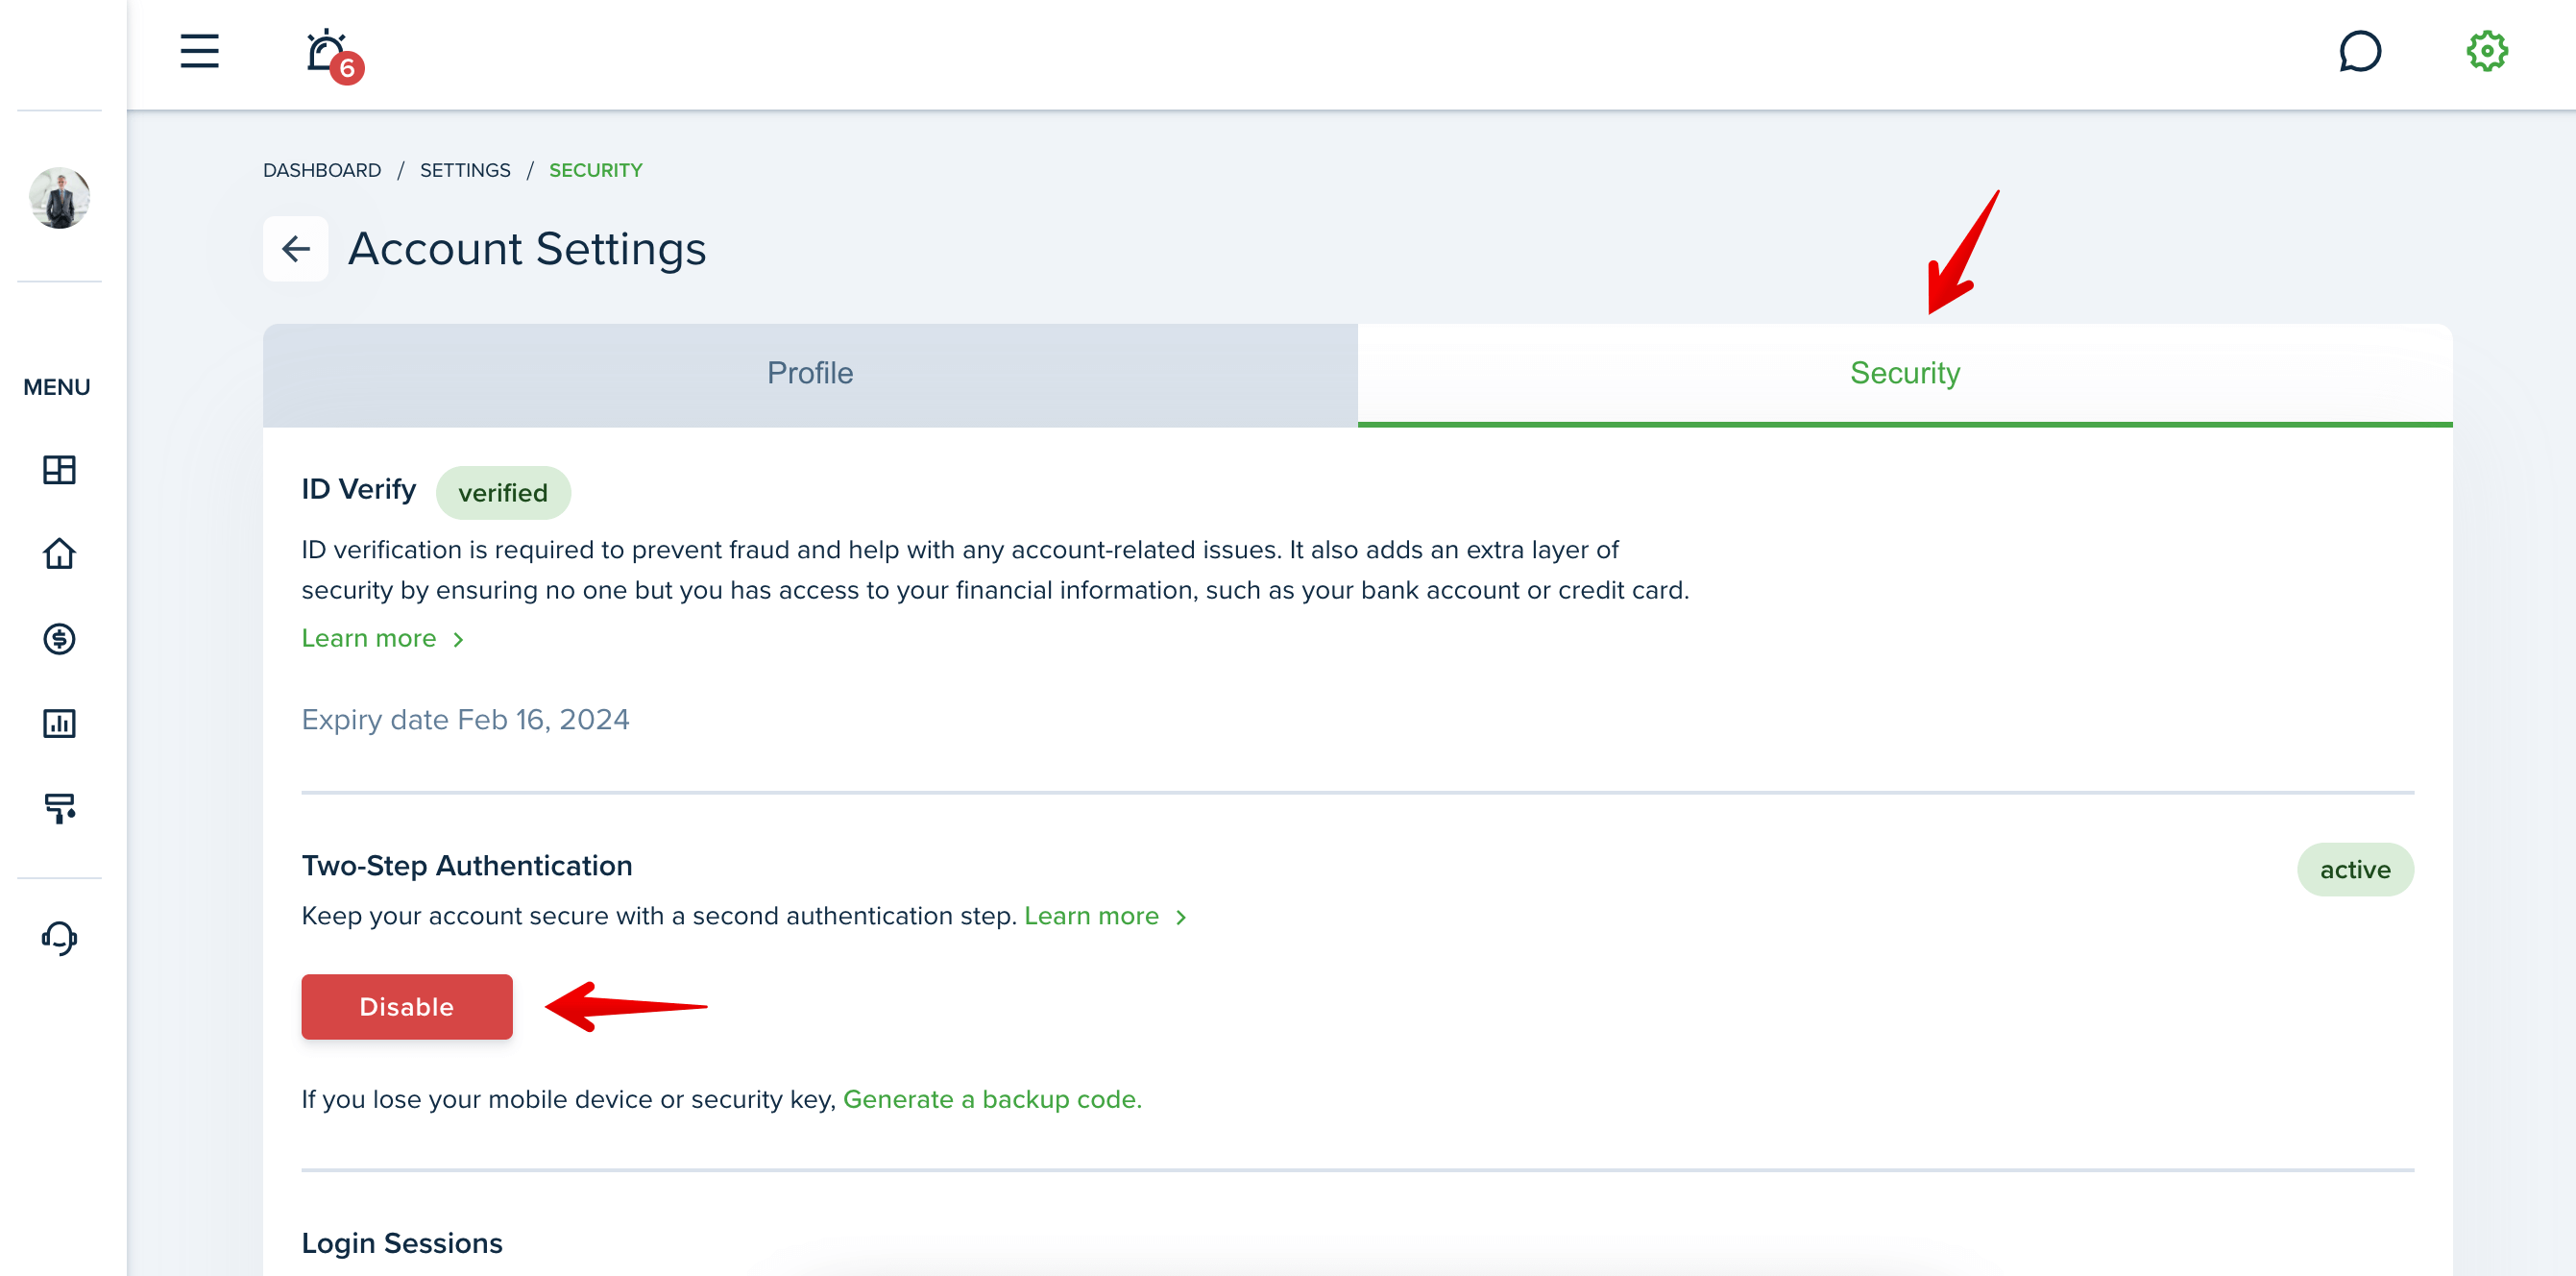Click the chevron after ID Verify Learn more
Screen dimensions: 2576x1276
pos(458,639)
